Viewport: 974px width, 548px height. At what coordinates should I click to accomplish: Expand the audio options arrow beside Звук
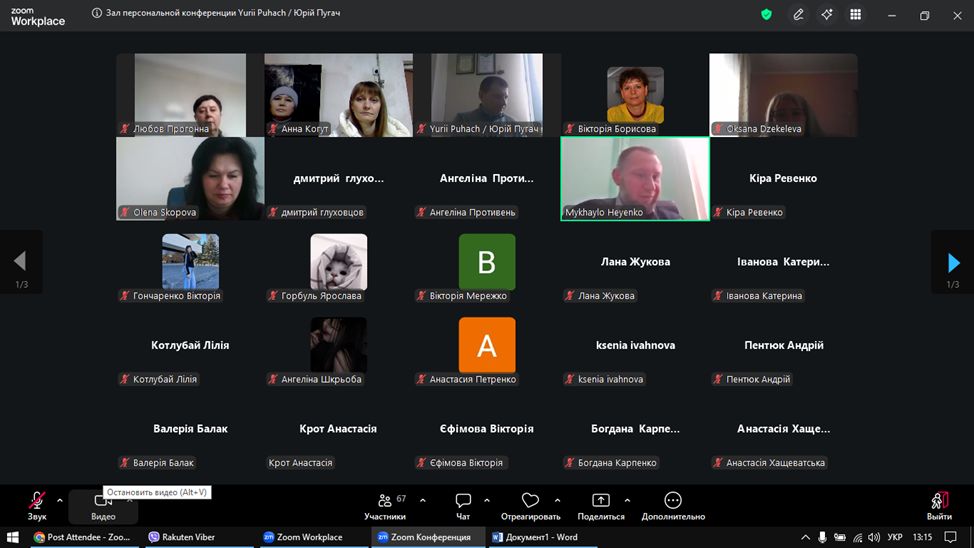(x=59, y=500)
